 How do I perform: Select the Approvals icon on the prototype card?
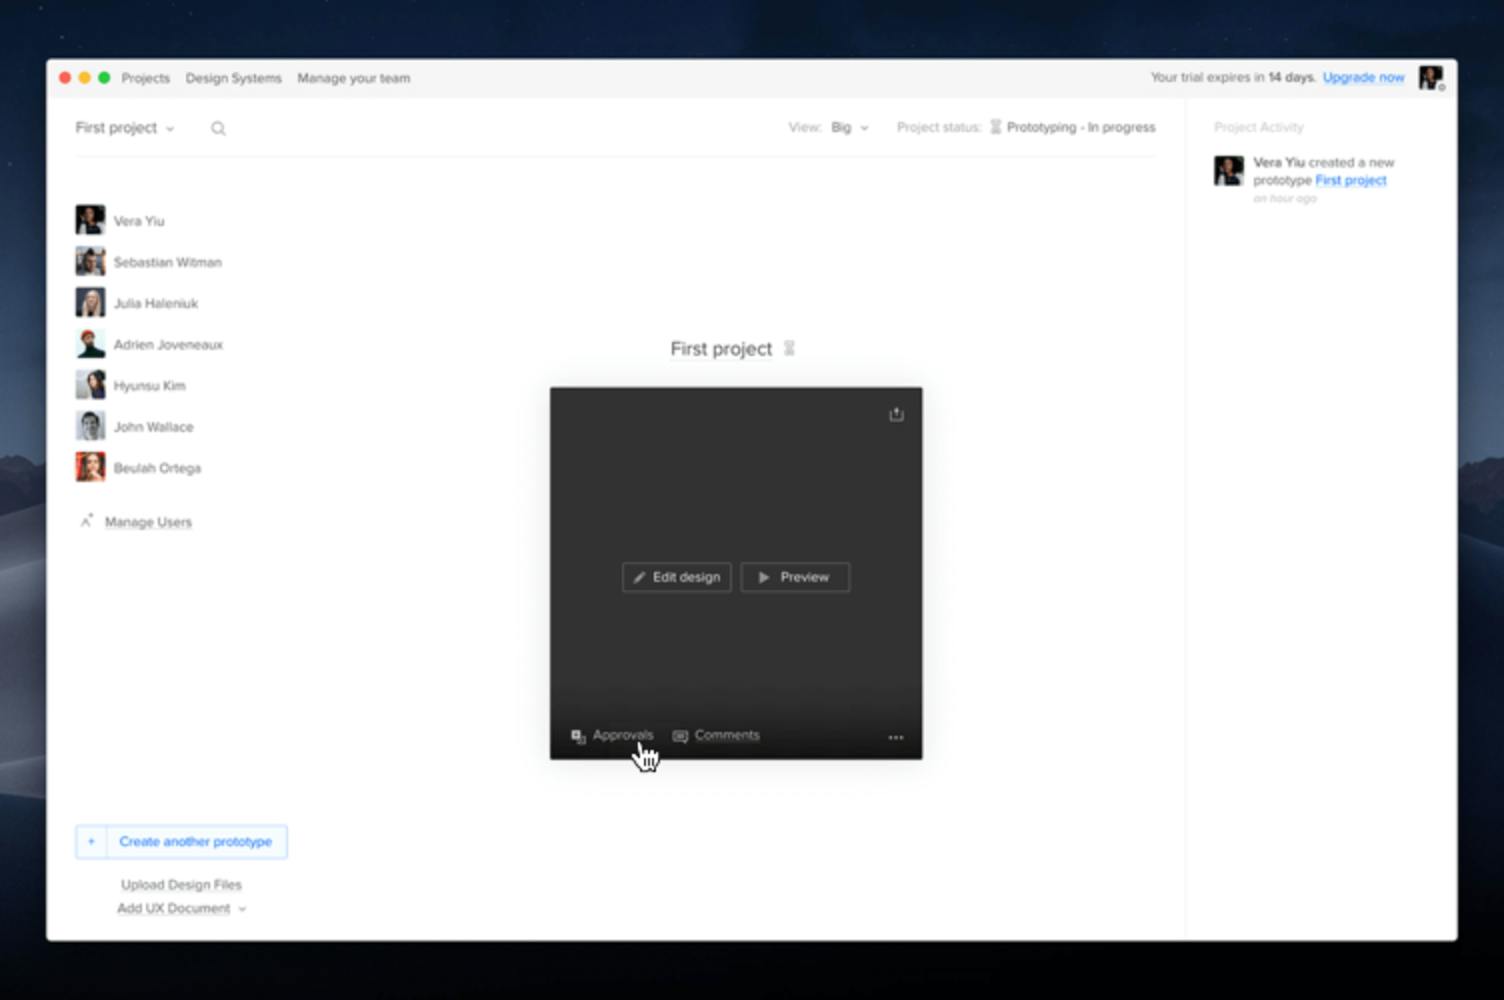(577, 735)
